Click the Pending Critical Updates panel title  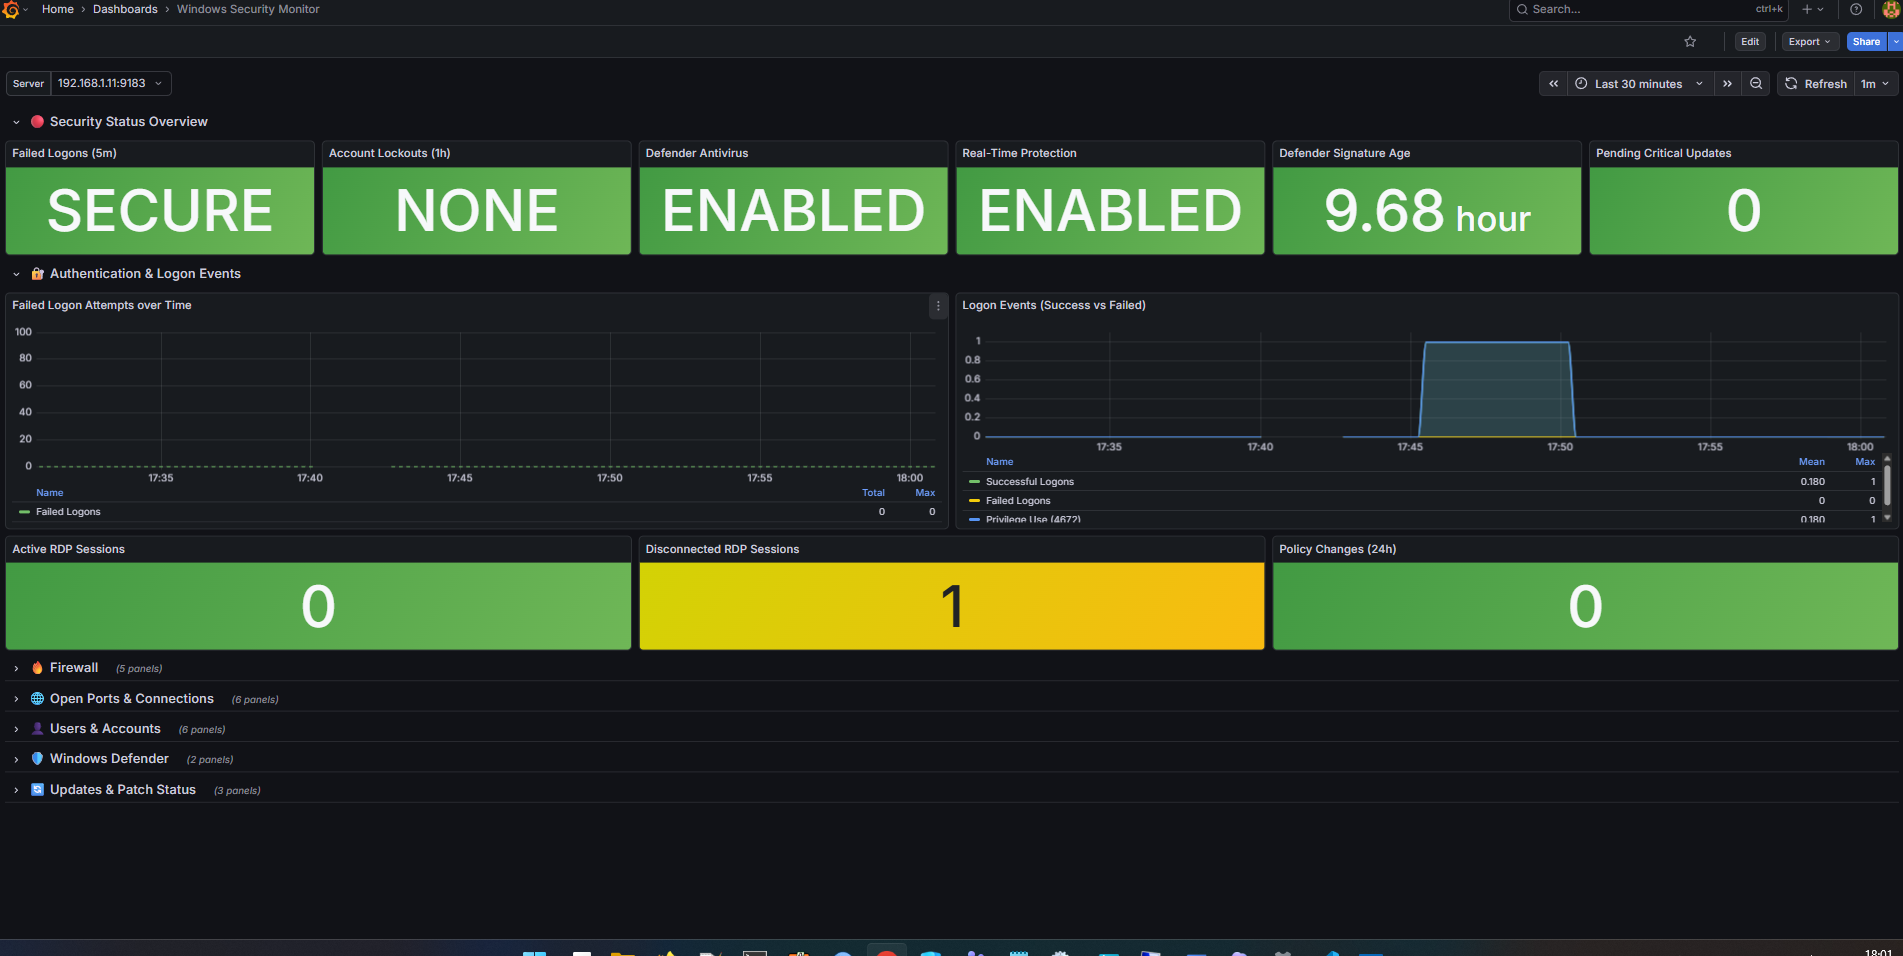(1663, 153)
